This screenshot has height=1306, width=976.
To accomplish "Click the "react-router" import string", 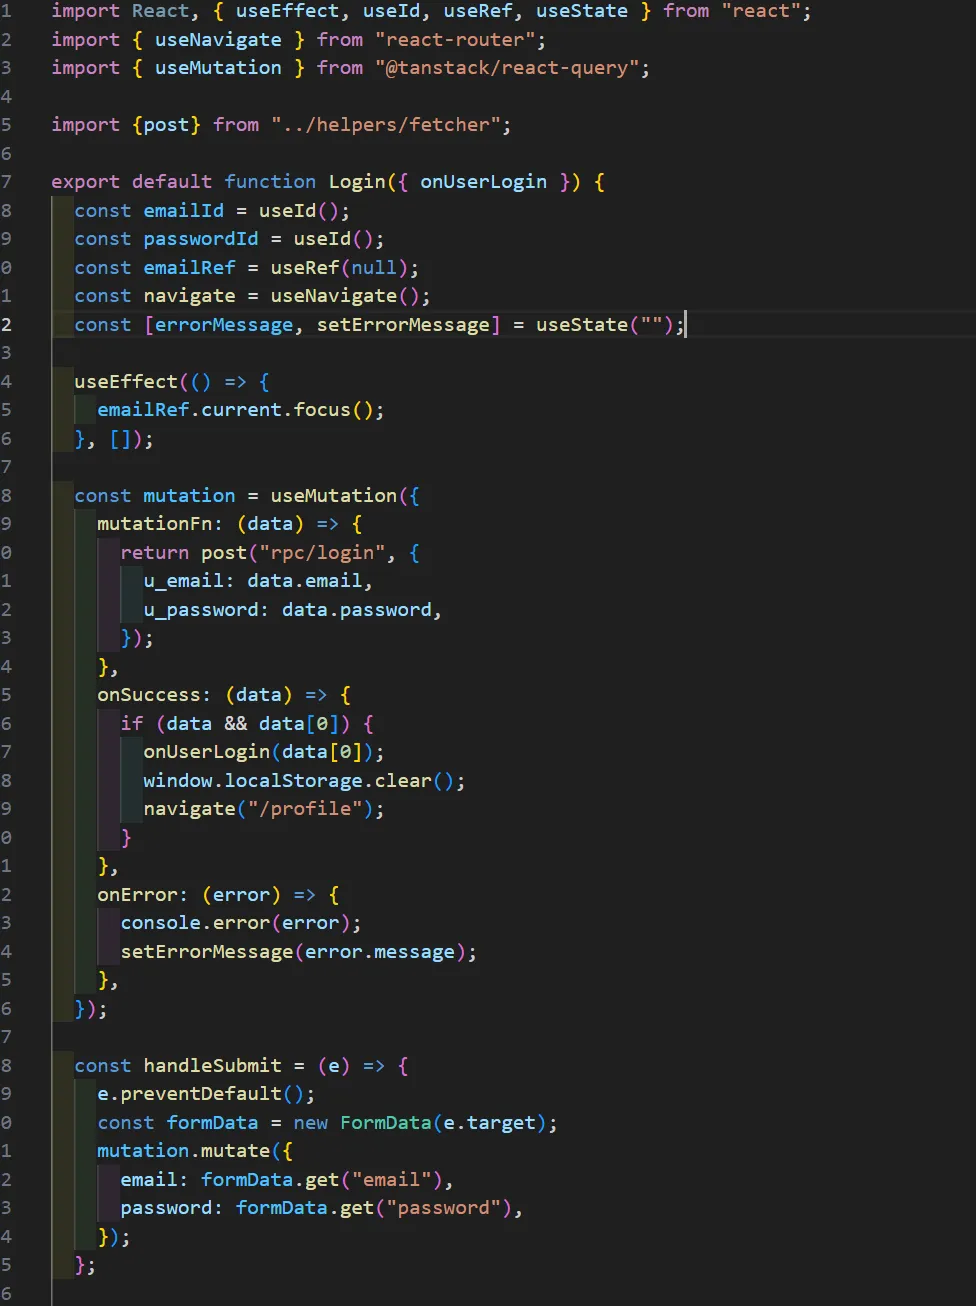I will (x=460, y=40).
